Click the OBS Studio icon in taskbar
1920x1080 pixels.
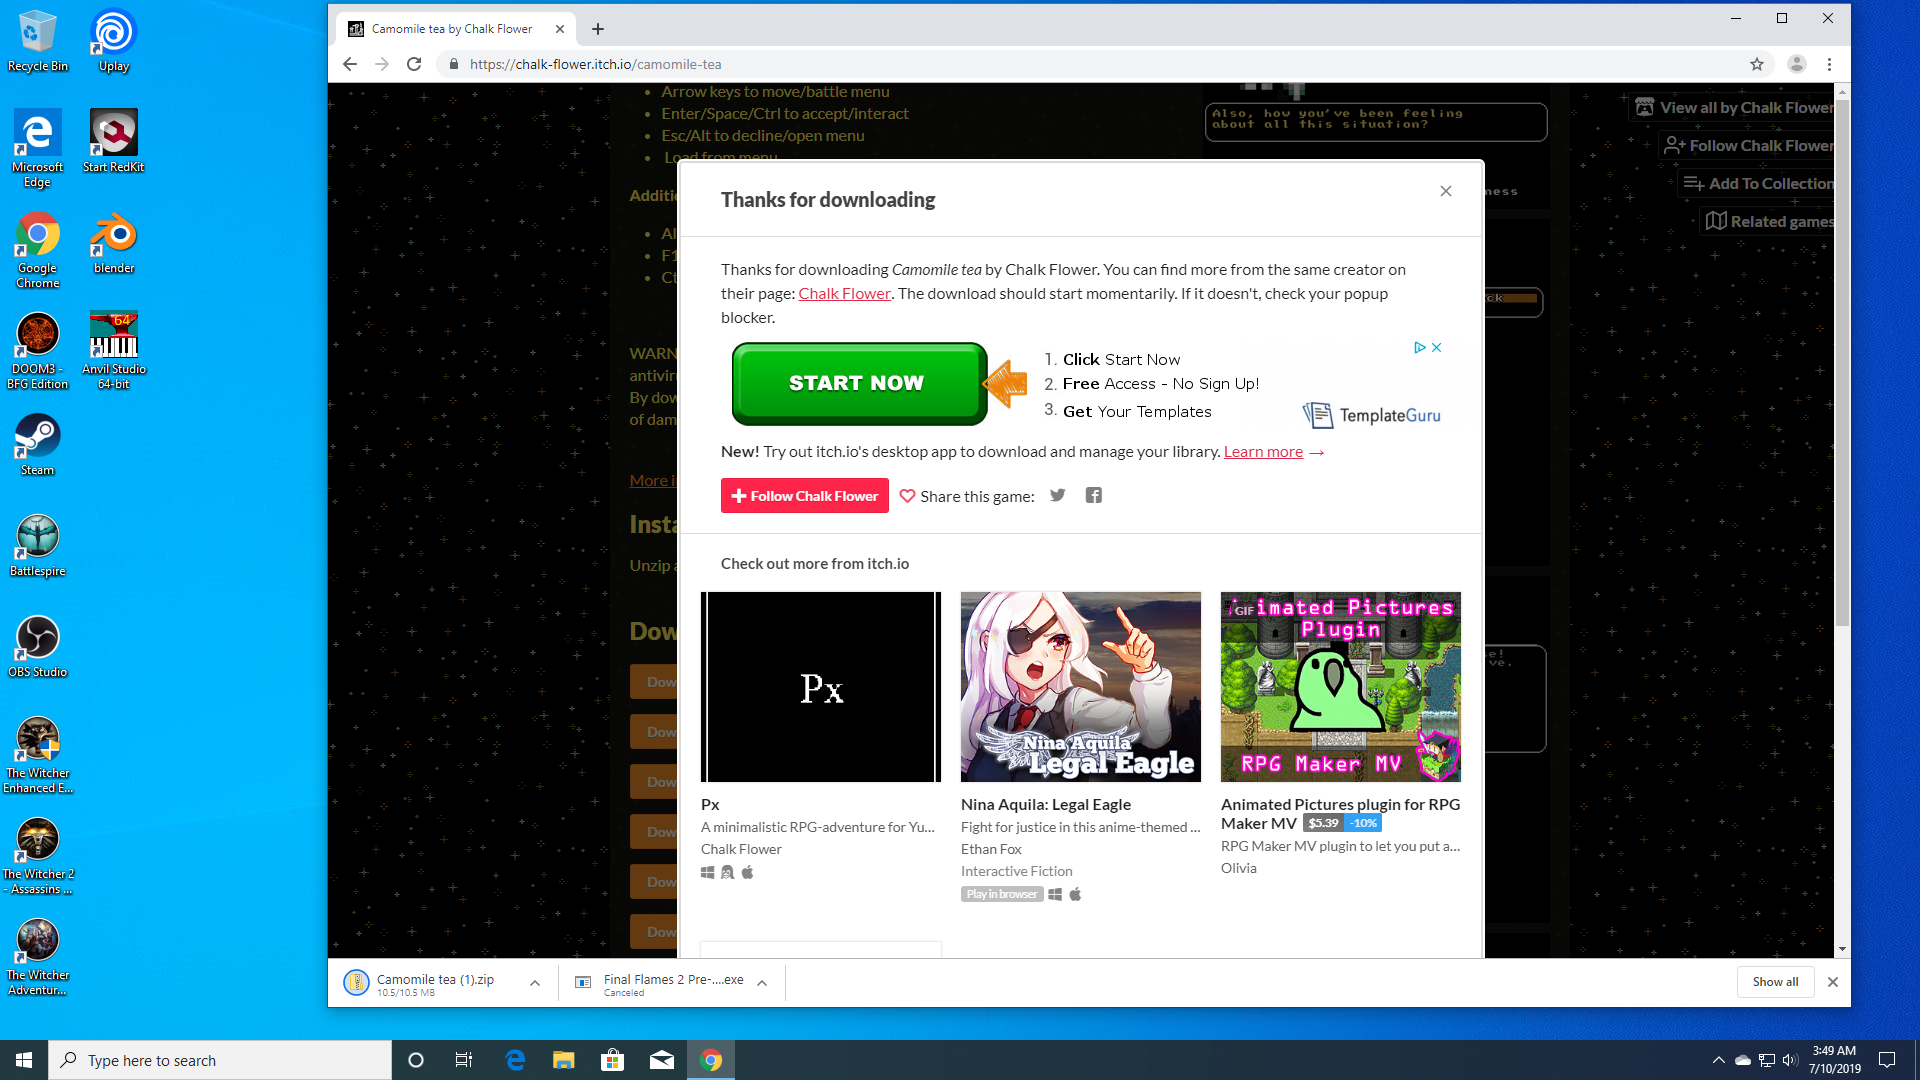36,640
